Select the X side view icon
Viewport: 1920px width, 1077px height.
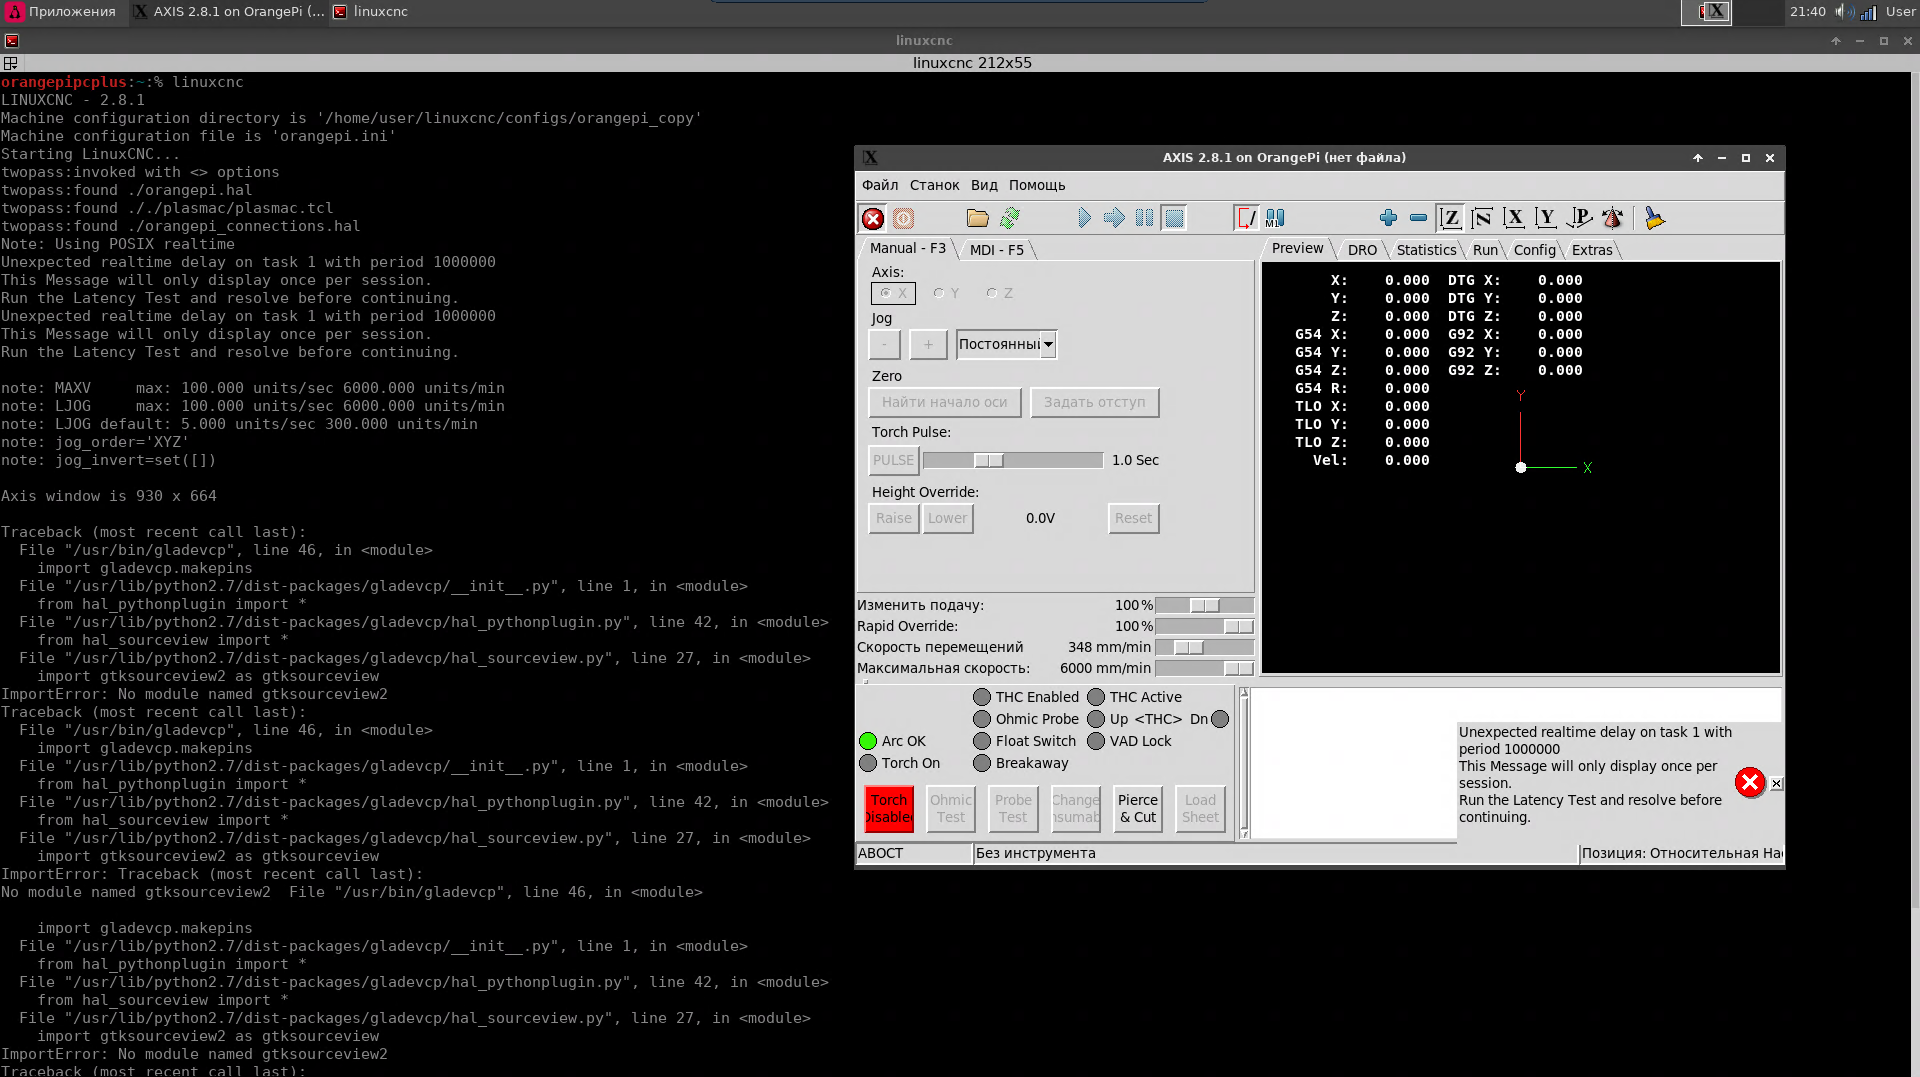click(1514, 218)
